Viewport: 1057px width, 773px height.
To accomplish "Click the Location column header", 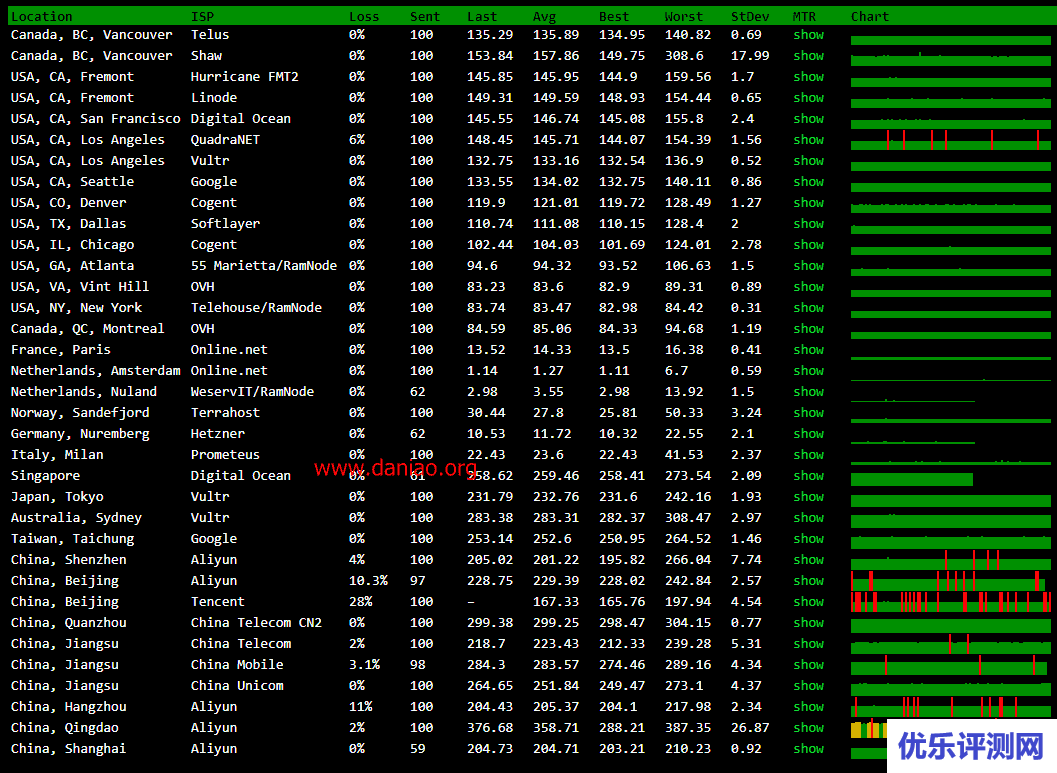I will (42, 16).
